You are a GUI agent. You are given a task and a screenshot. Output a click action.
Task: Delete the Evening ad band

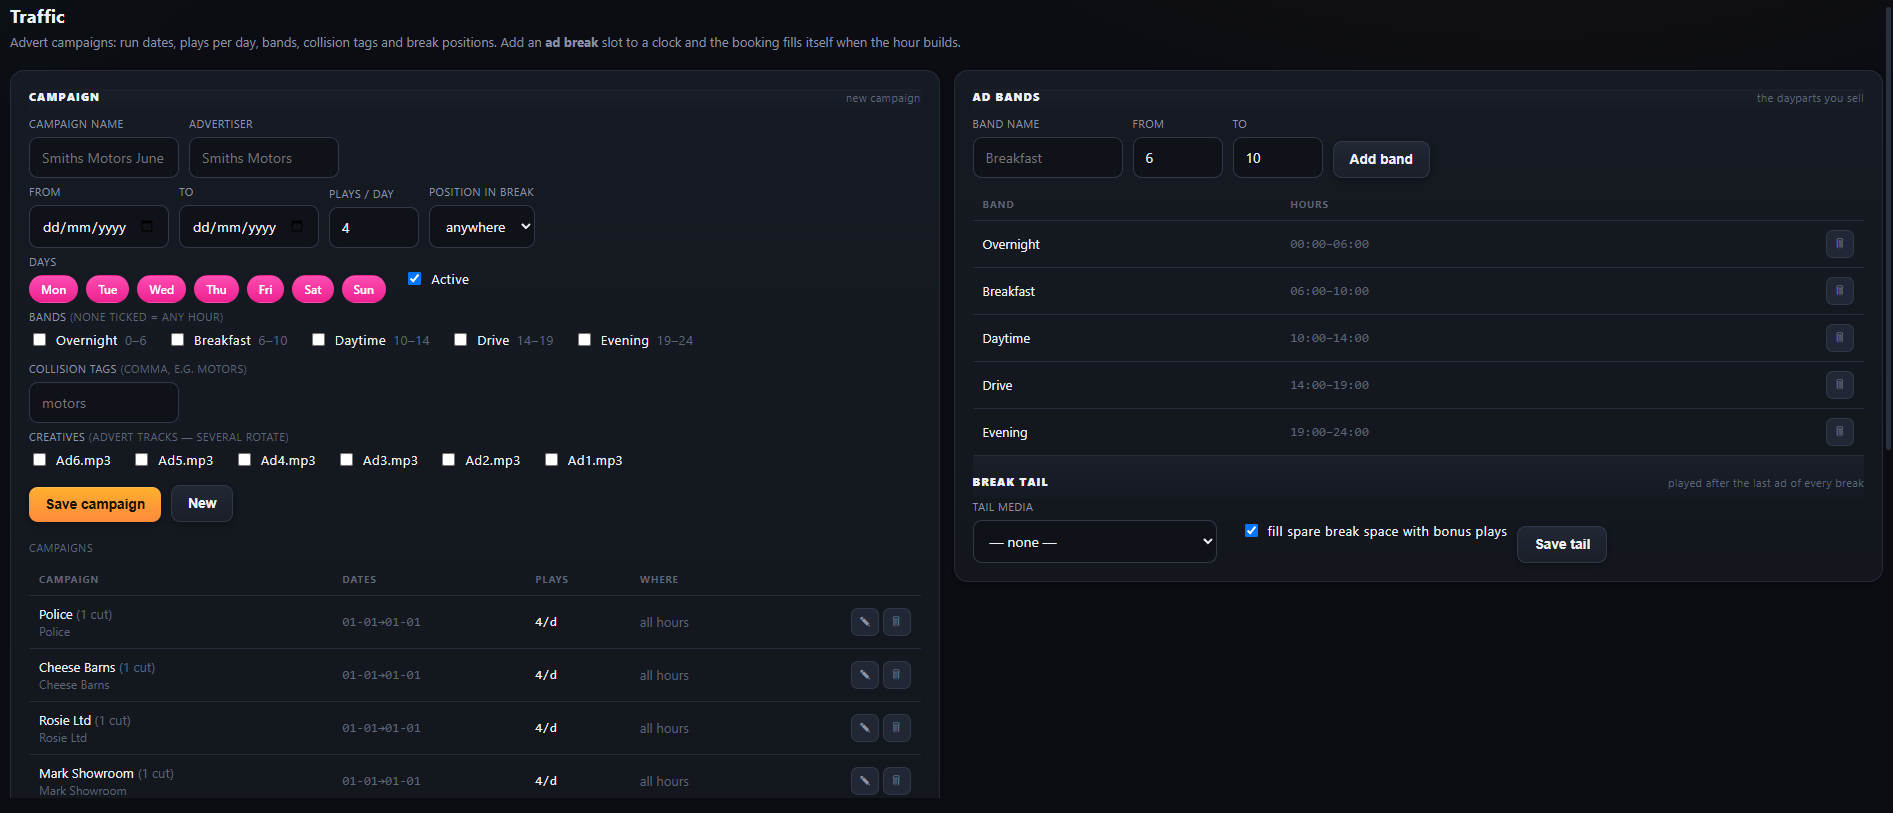tap(1840, 432)
